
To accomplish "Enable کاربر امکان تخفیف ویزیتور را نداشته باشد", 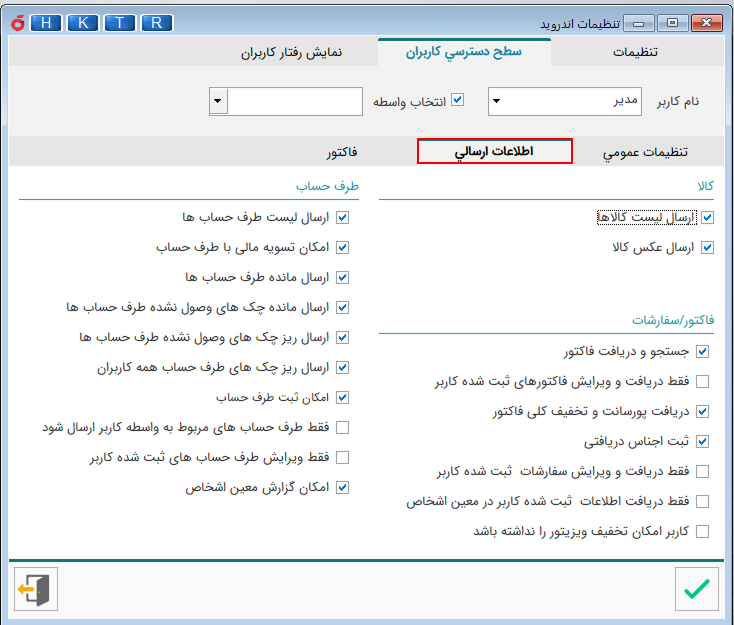I will coord(702,532).
